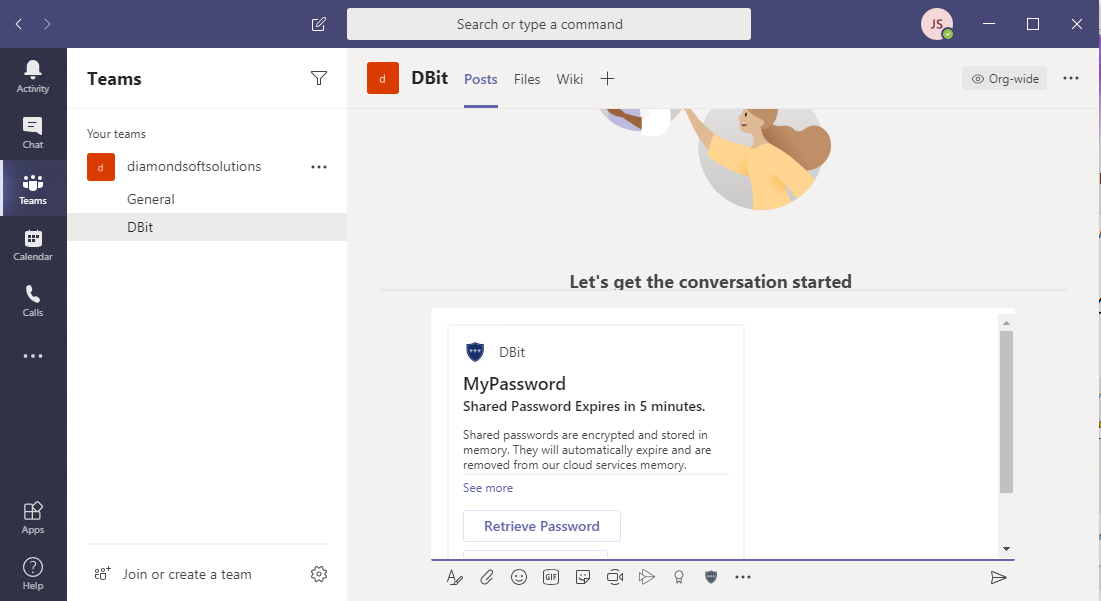This screenshot has width=1101, height=601.
Task: Open the Calendar view
Action: point(33,244)
